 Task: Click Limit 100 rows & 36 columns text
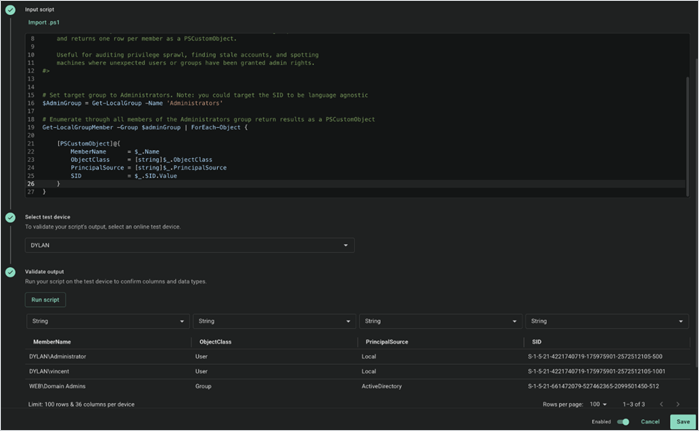point(81,404)
